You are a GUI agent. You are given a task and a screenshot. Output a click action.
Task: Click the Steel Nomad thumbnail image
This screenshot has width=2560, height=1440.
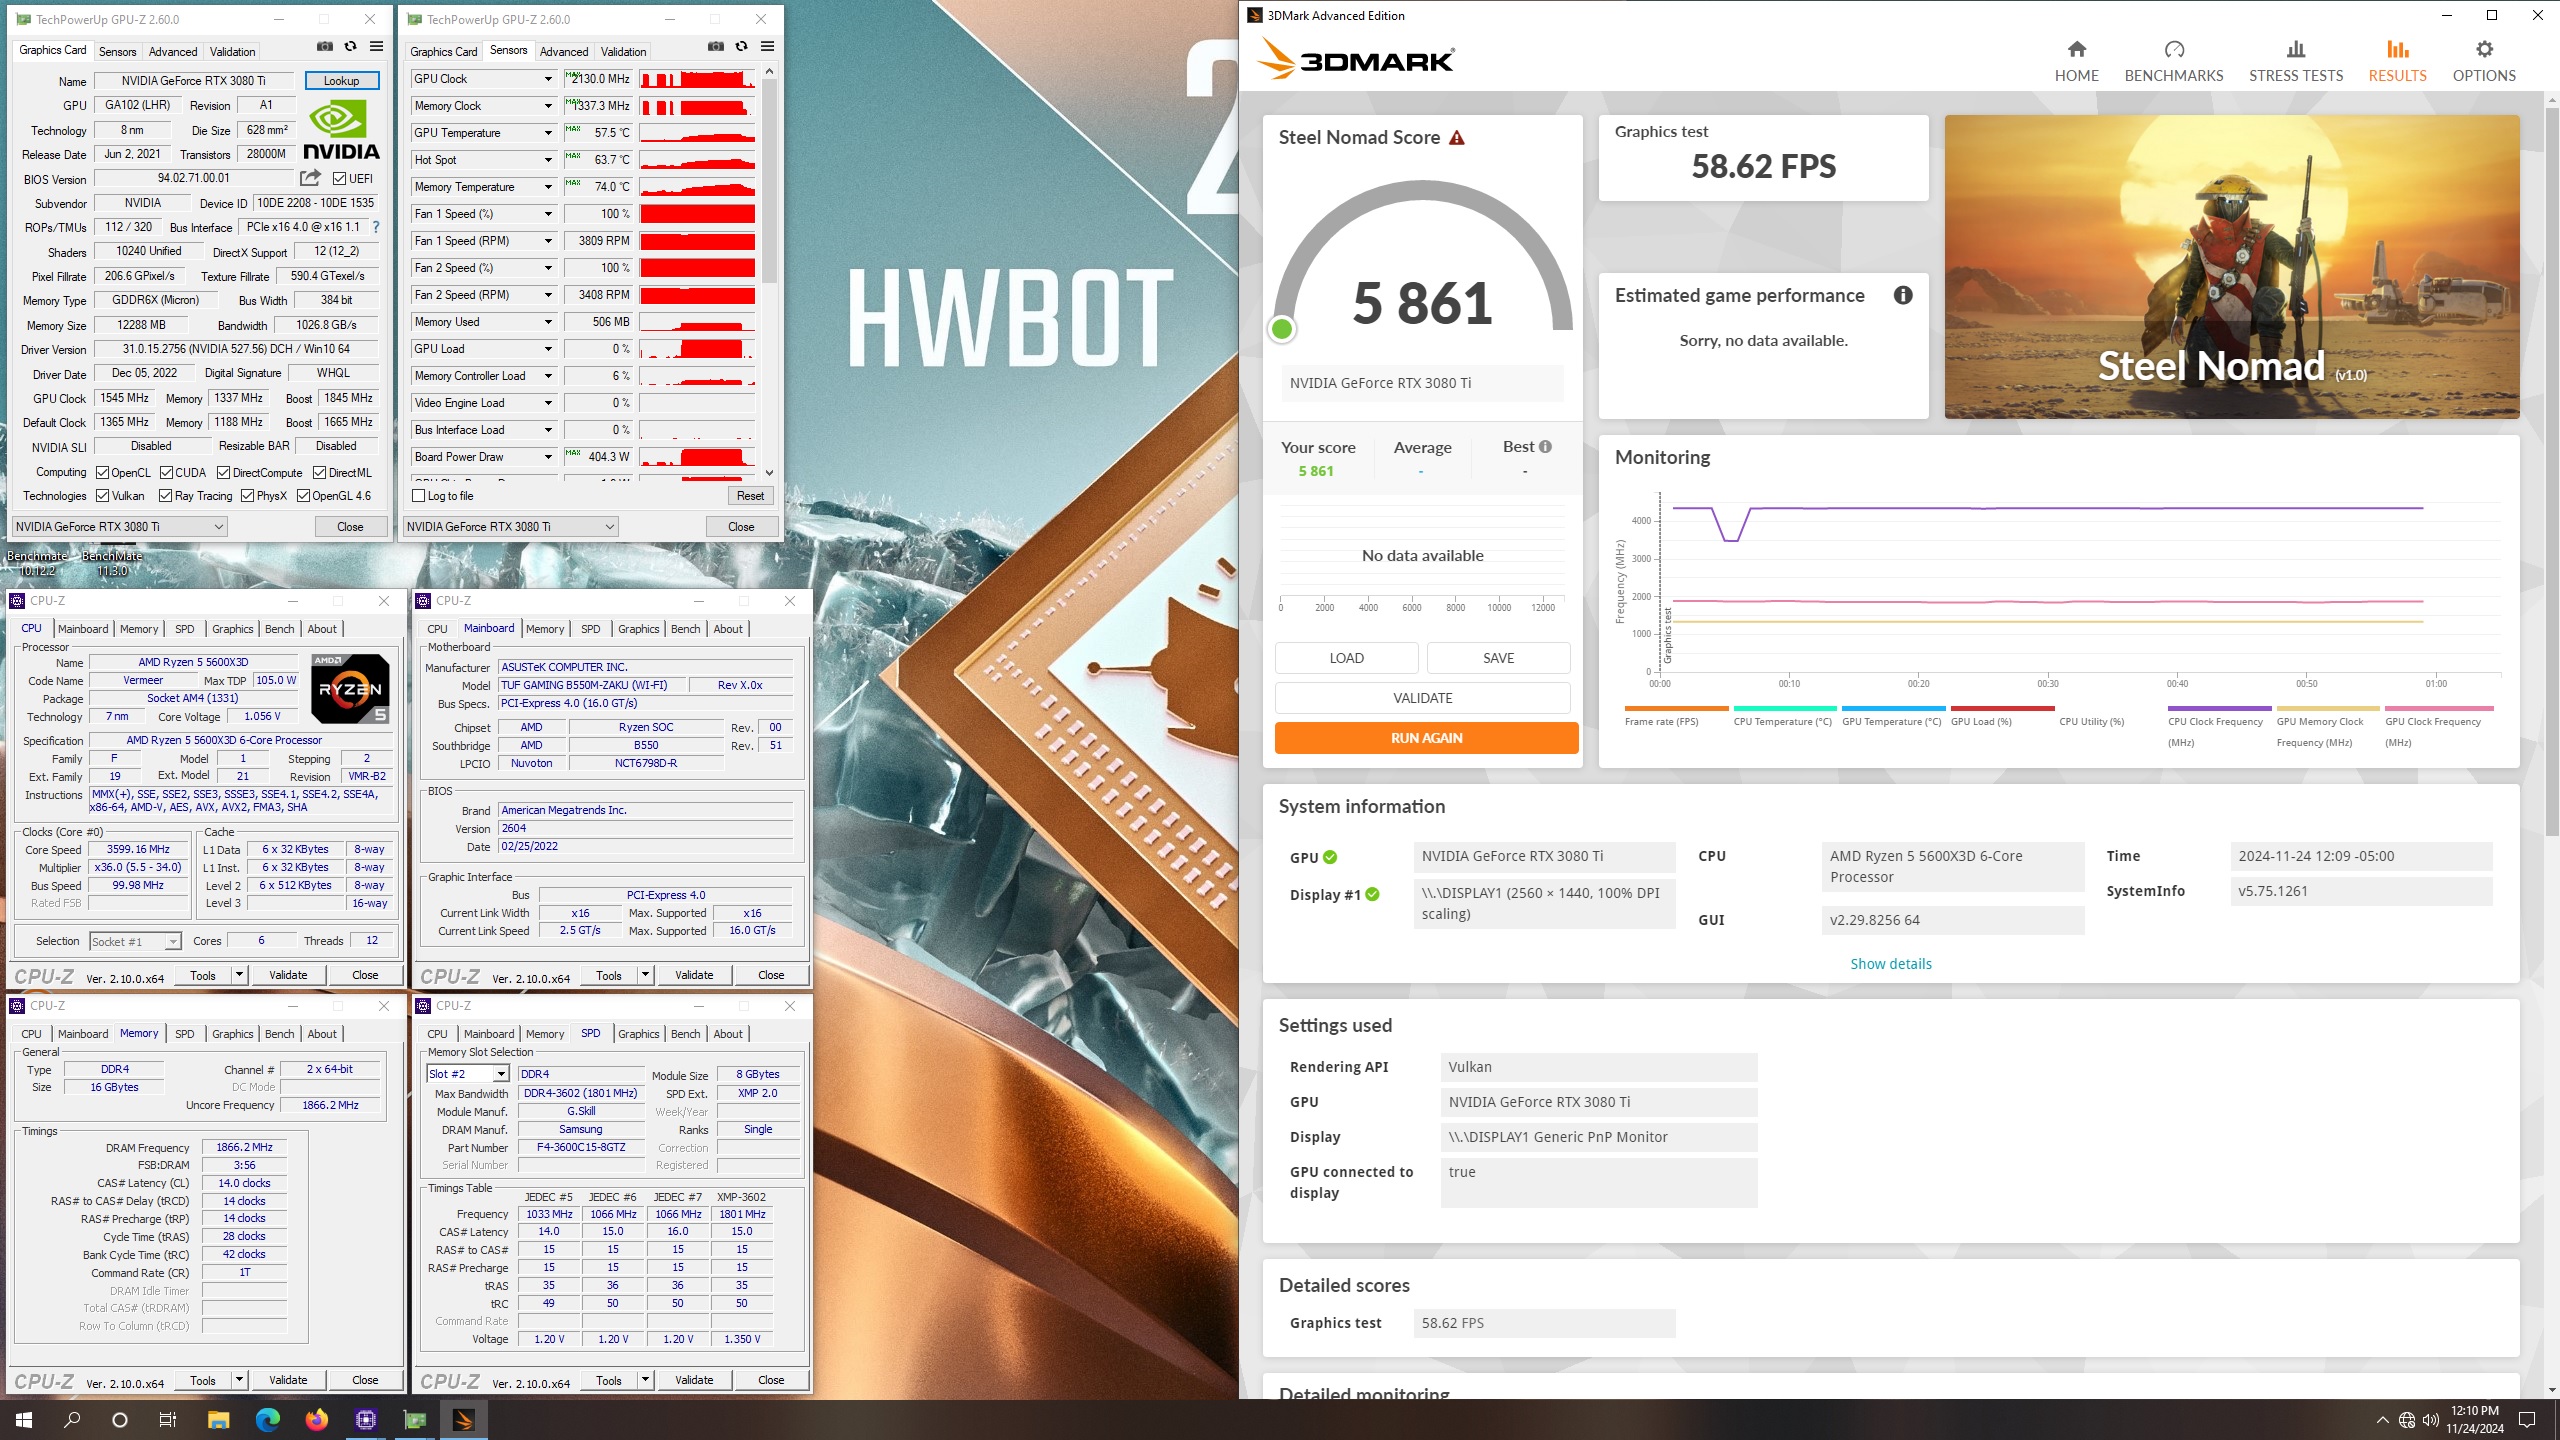pyautogui.click(x=2231, y=267)
